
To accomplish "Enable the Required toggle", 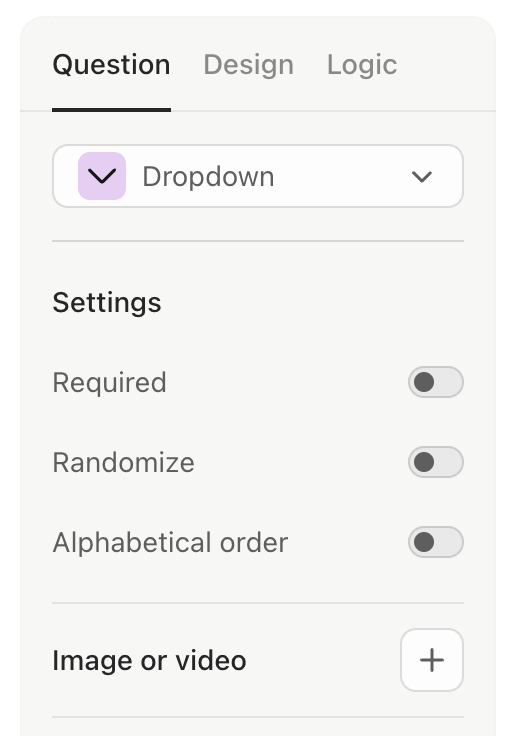I will 436,382.
